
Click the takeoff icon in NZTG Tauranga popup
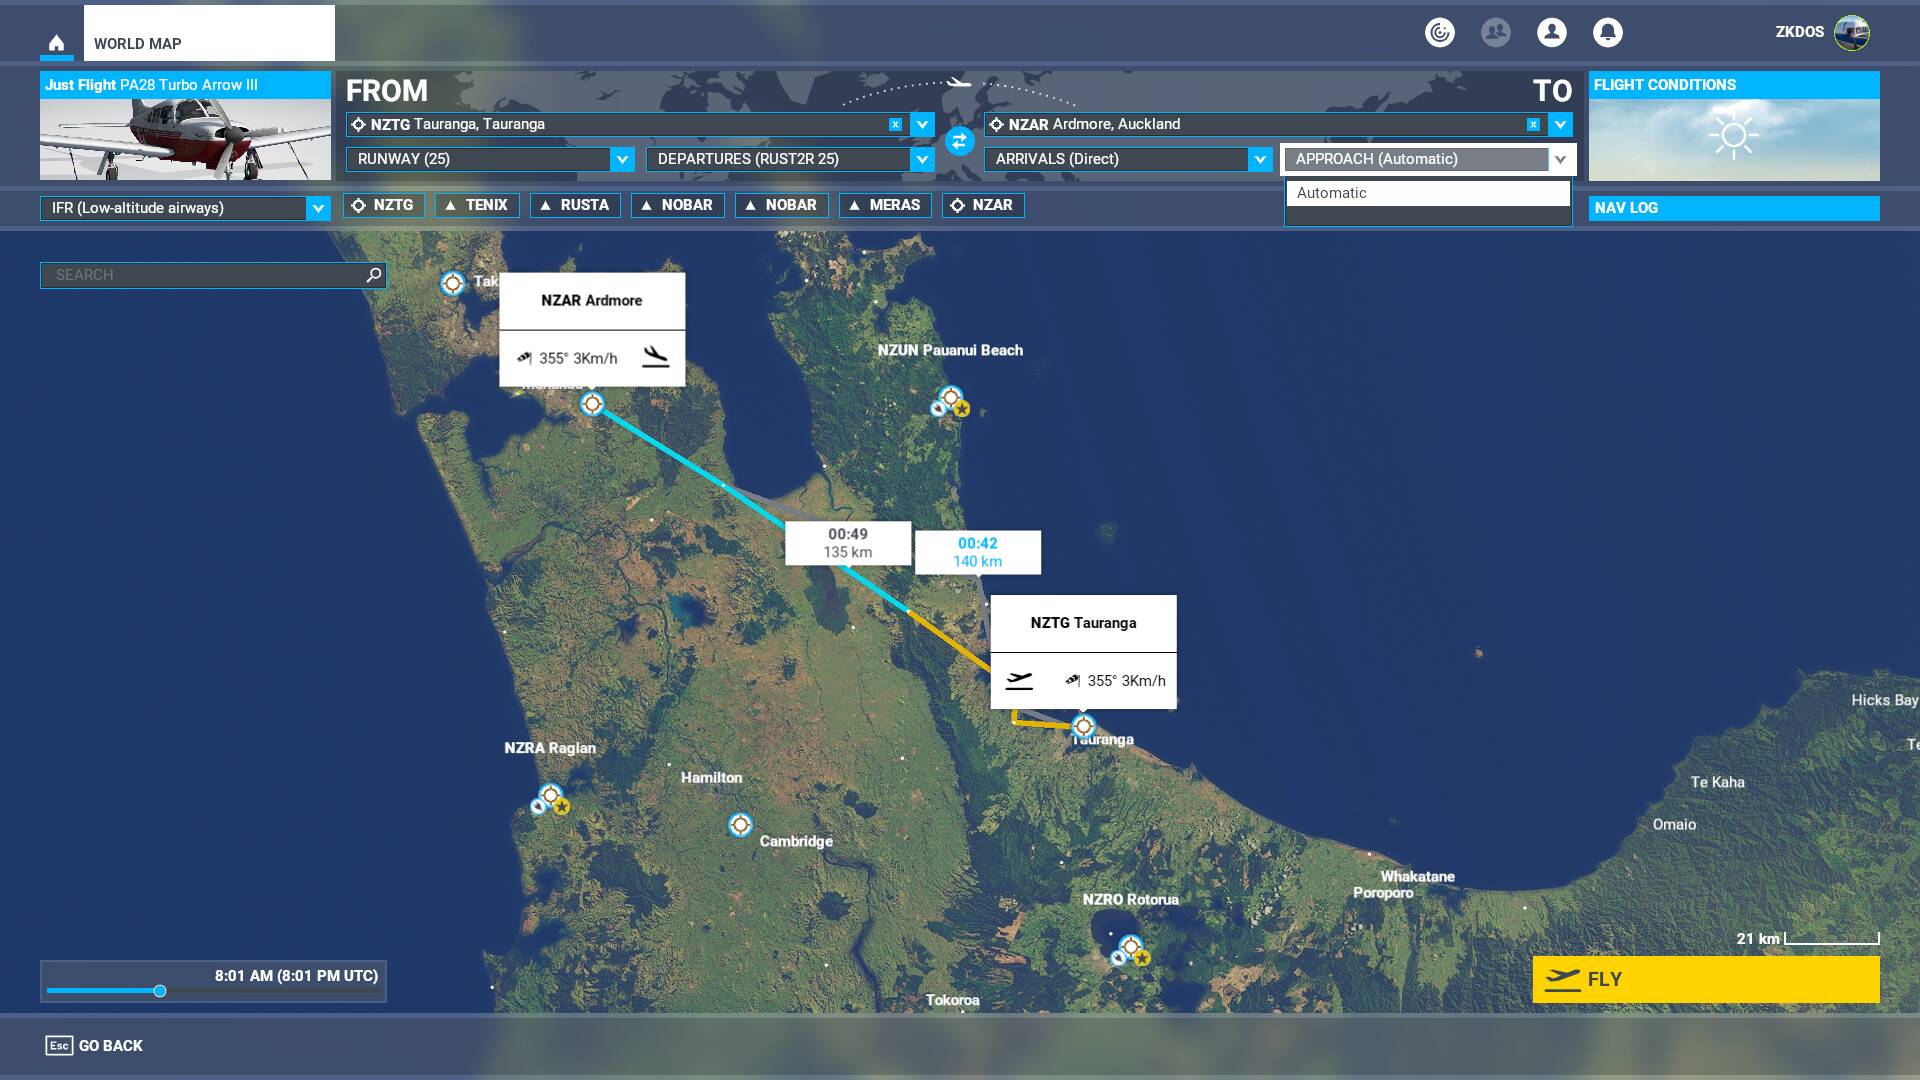coord(1019,680)
